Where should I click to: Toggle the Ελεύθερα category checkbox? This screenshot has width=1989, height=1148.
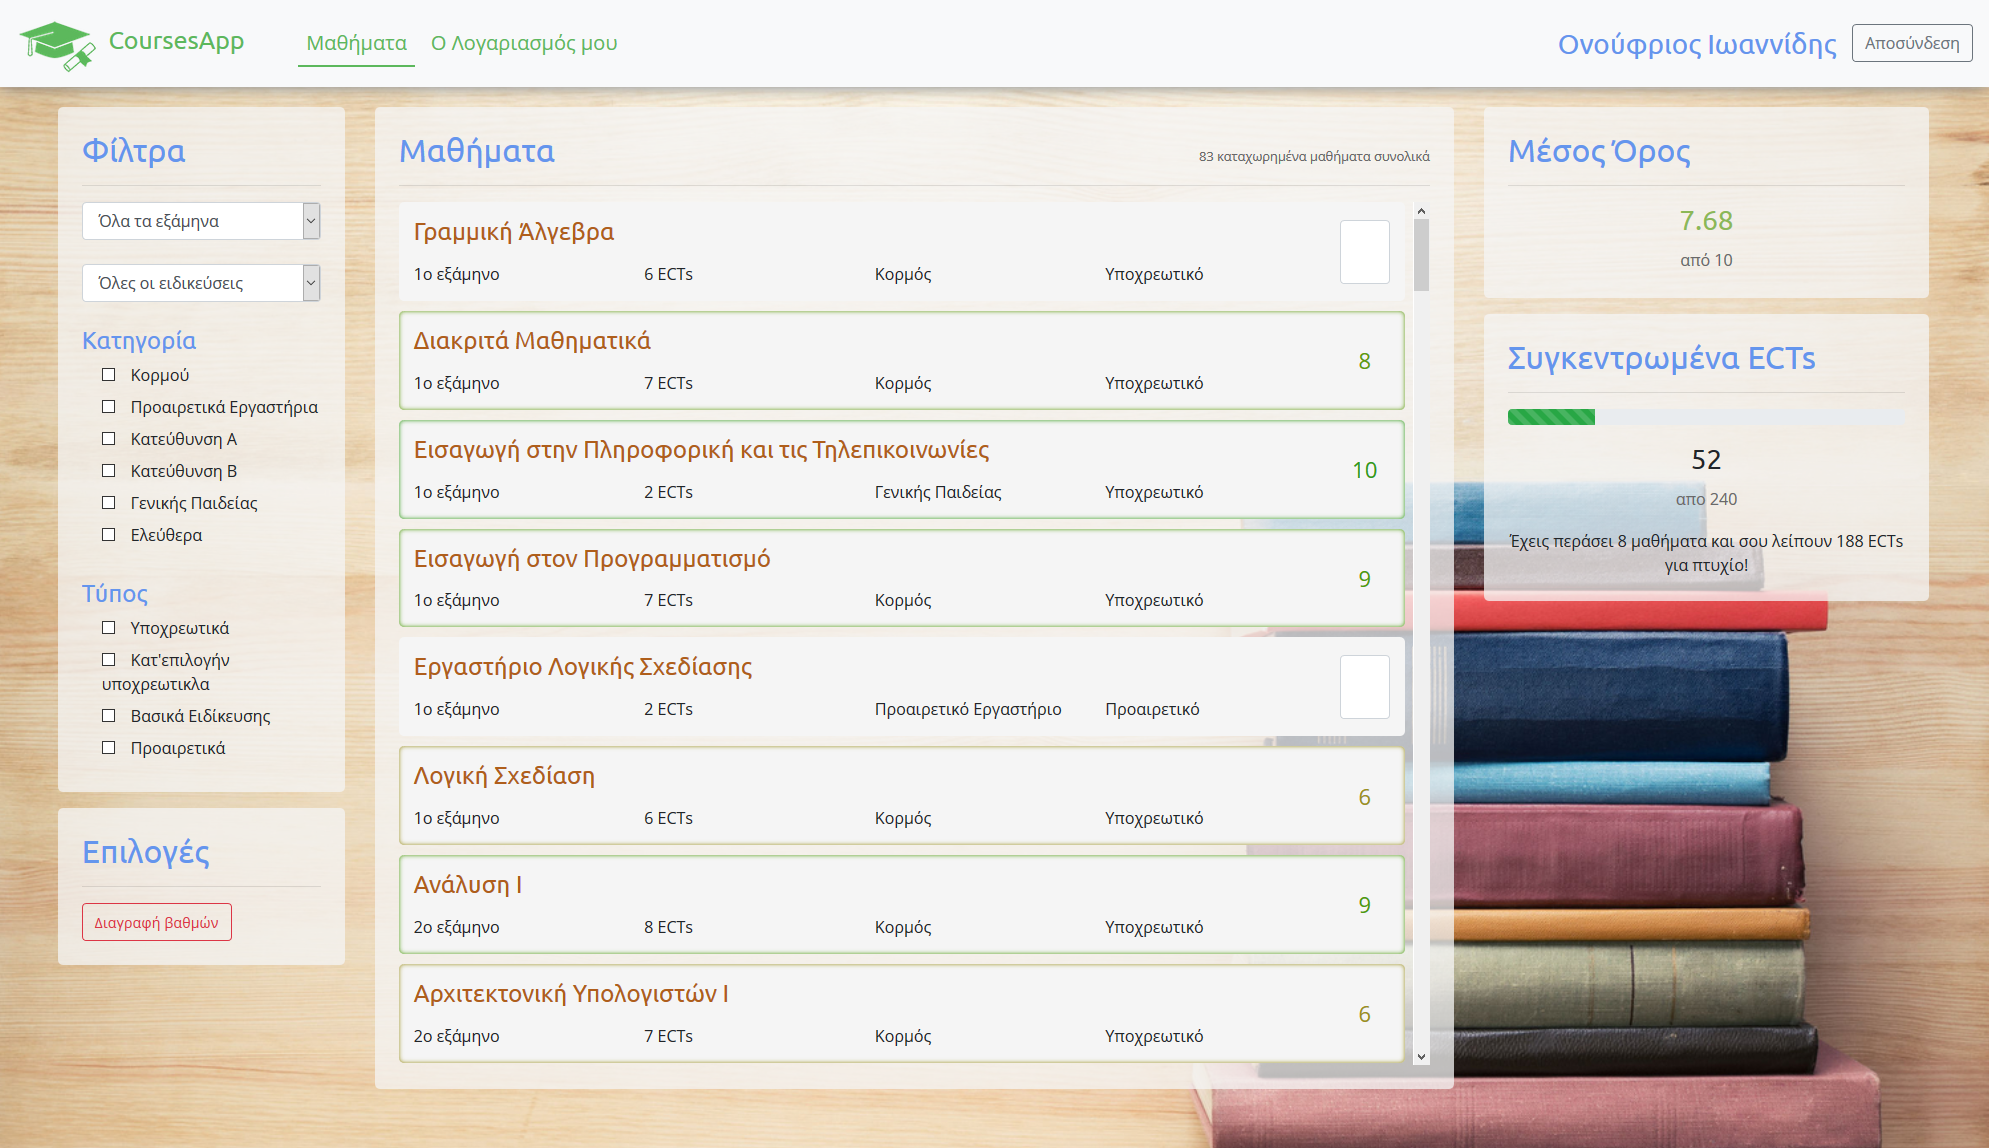[109, 535]
